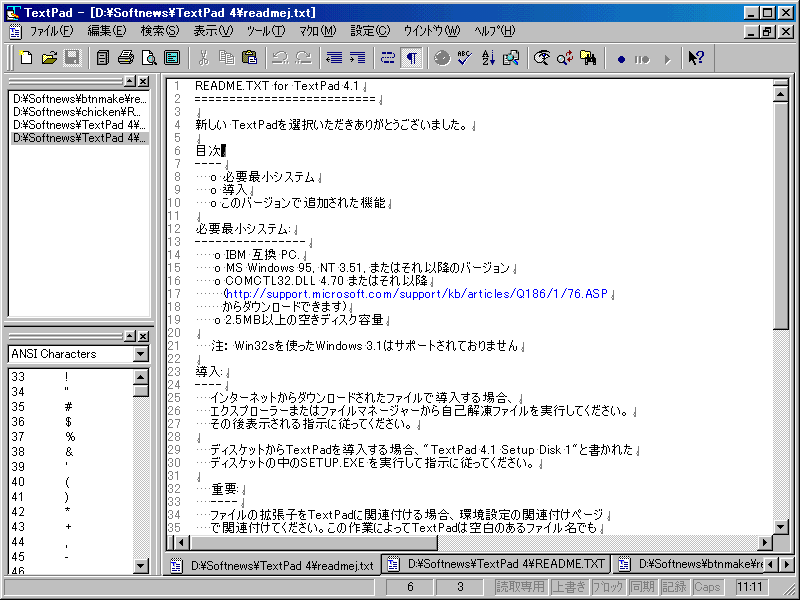This screenshot has height=600, width=800.
Task: Click the Redo arrow icon
Action: point(303,58)
